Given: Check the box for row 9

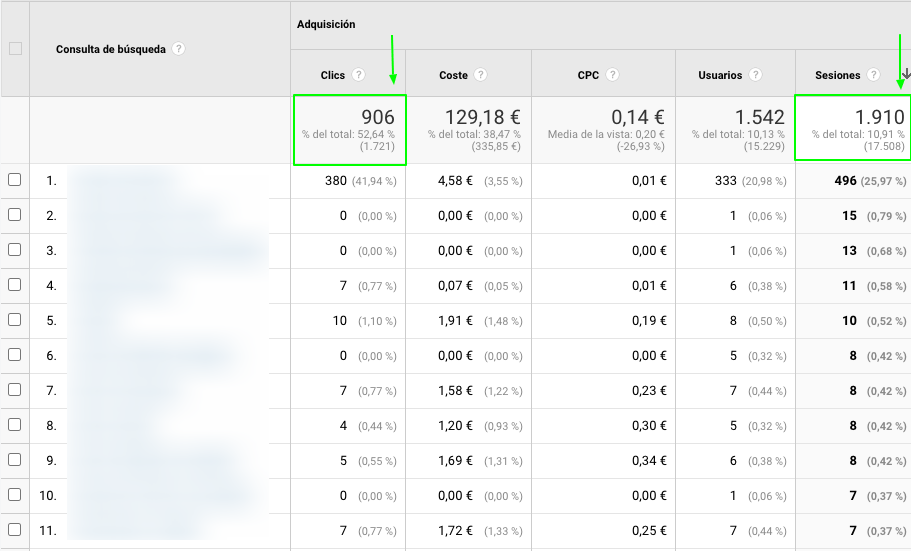Looking at the screenshot, I should click(x=15, y=460).
